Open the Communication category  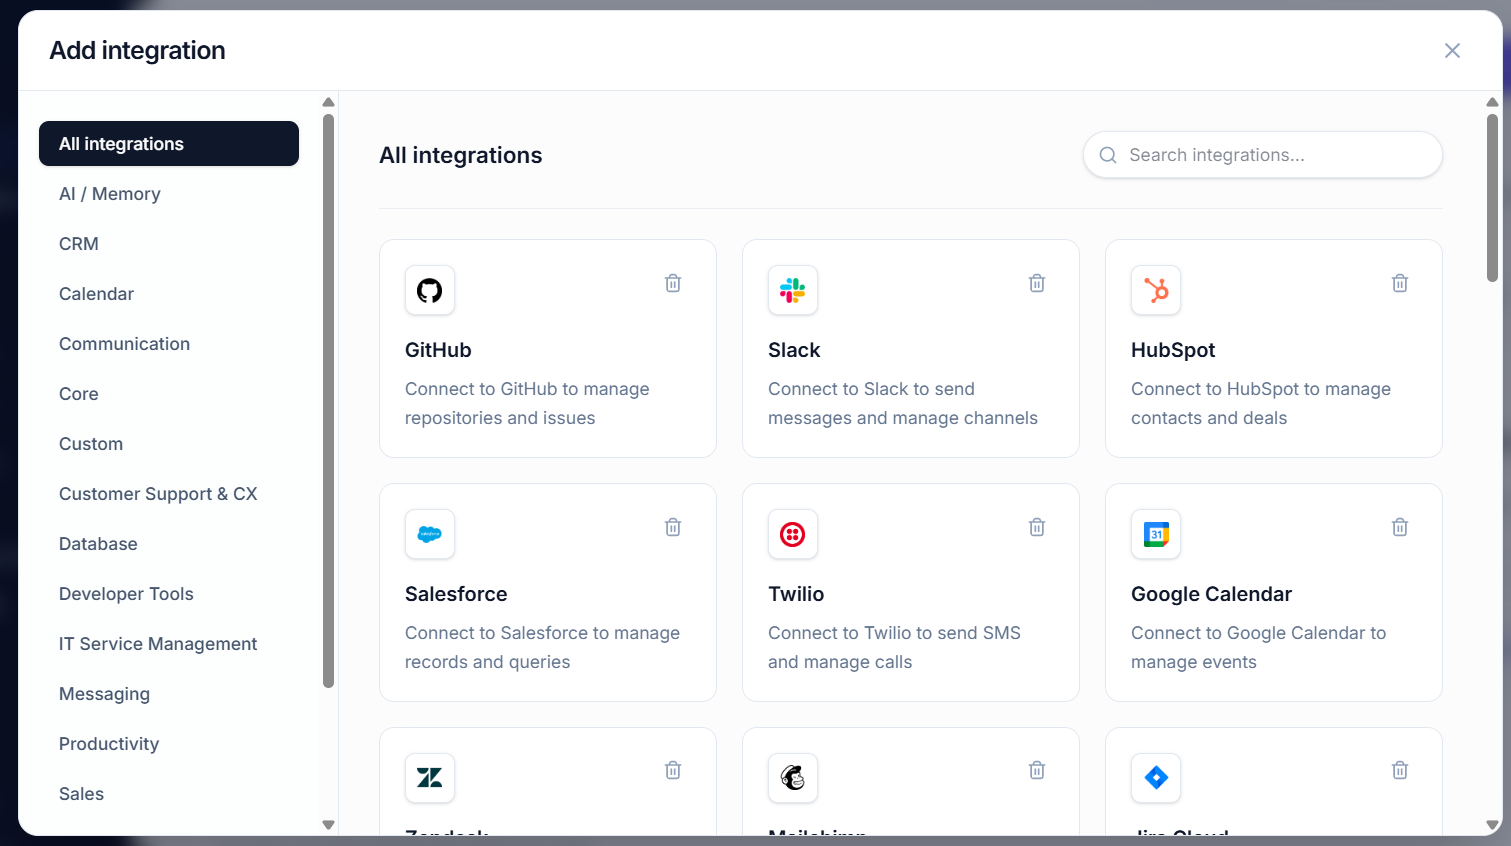click(169, 344)
